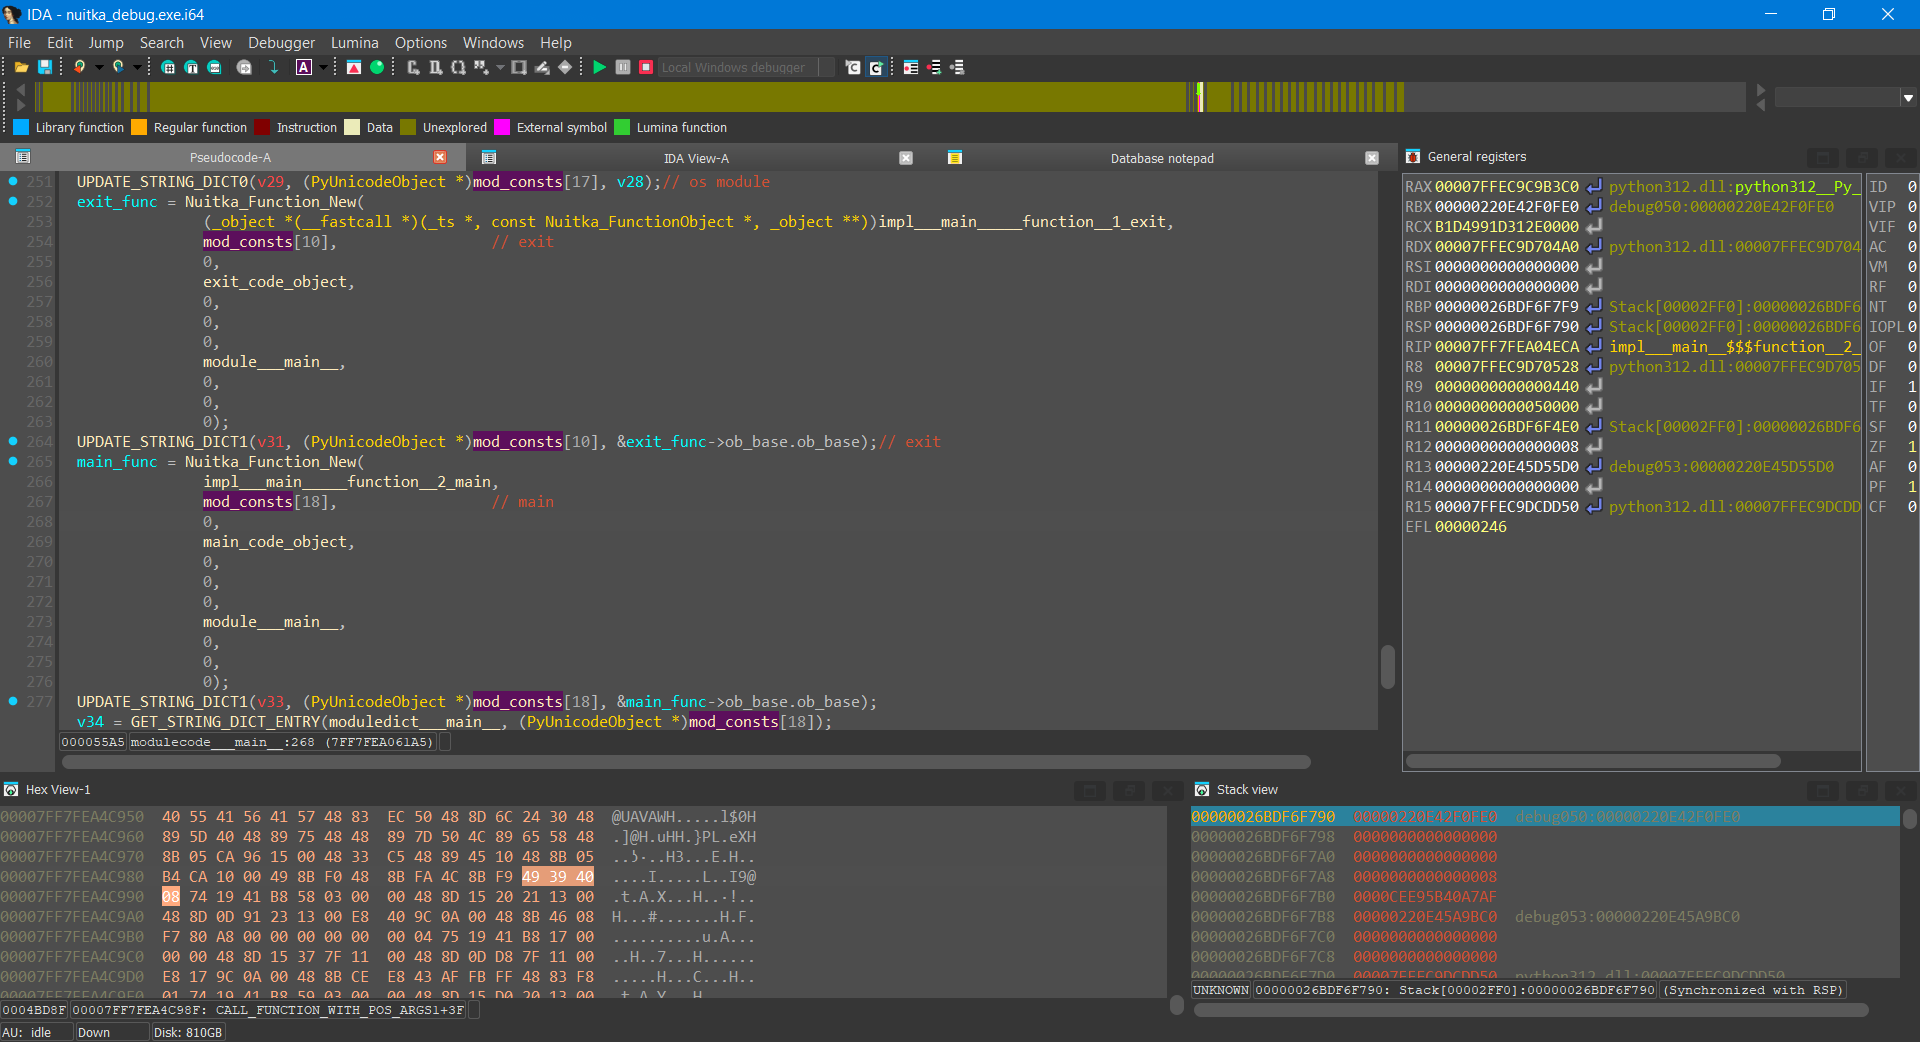Image resolution: width=1920 pixels, height=1042 pixels.
Task: Open the Debugger menu
Action: coord(281,43)
